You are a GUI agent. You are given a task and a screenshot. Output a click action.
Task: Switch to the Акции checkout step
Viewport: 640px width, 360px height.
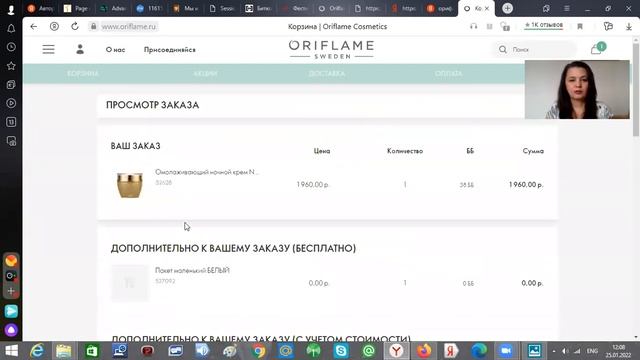pyautogui.click(x=205, y=73)
